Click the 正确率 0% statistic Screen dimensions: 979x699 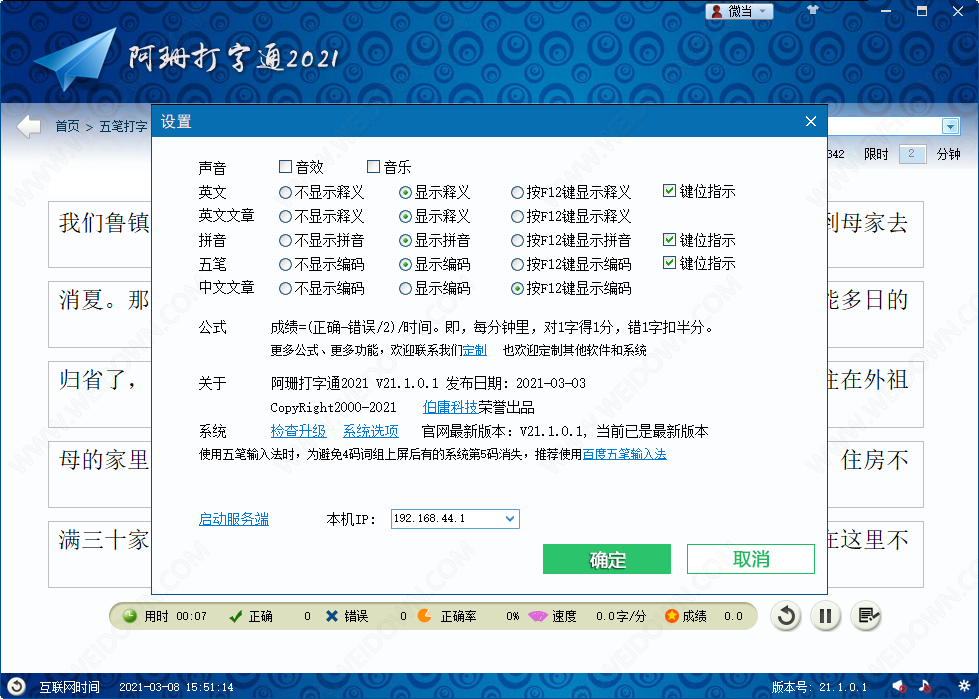tap(468, 617)
